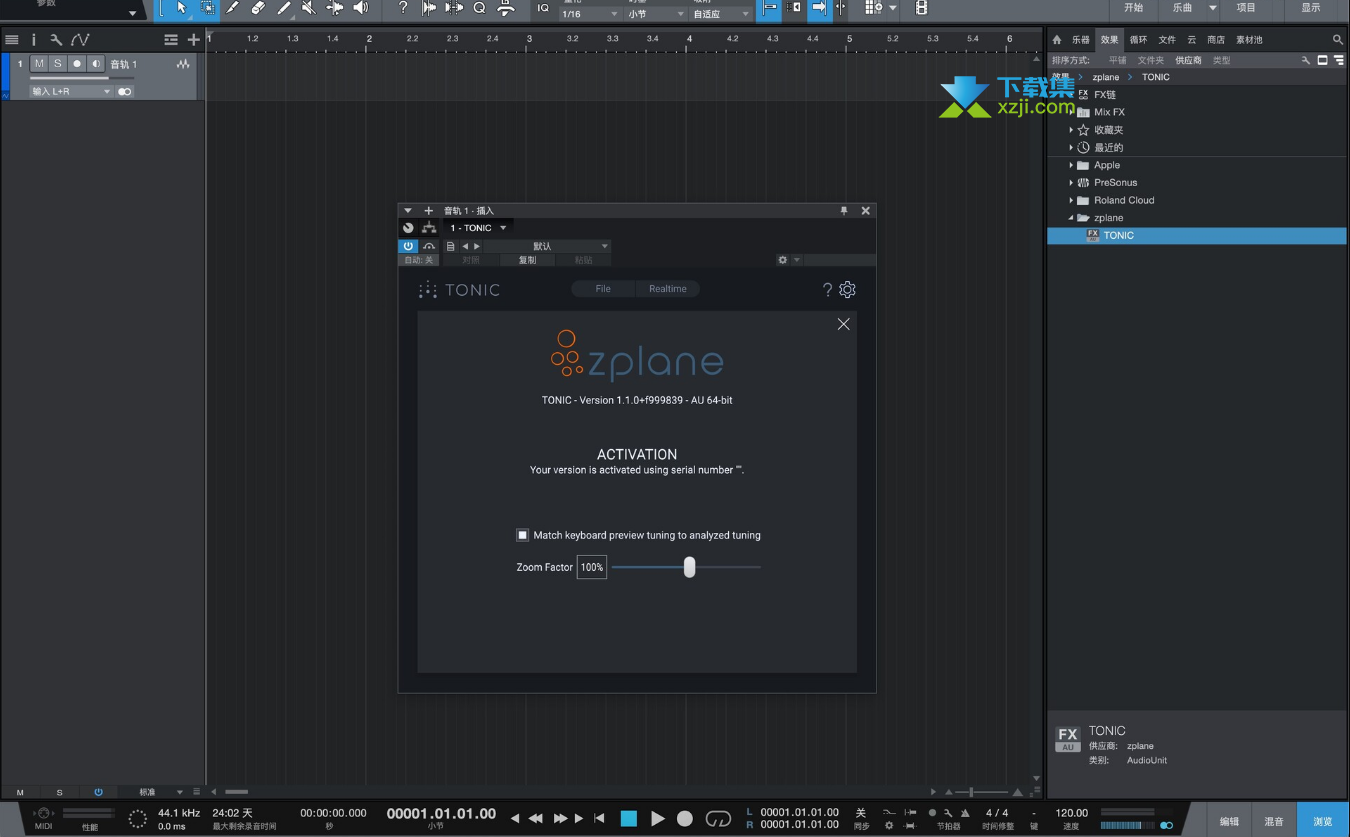Select the Eraser tool

258,8
